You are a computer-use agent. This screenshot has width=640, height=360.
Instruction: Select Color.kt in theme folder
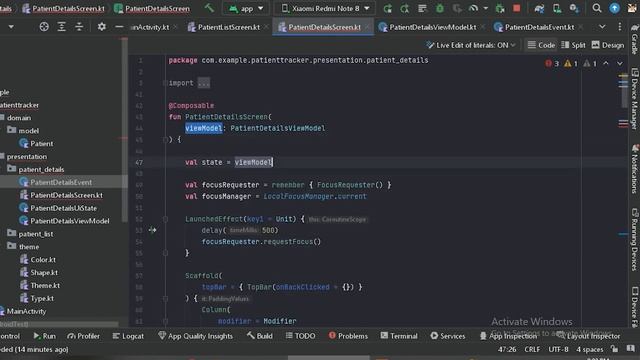(x=38, y=260)
